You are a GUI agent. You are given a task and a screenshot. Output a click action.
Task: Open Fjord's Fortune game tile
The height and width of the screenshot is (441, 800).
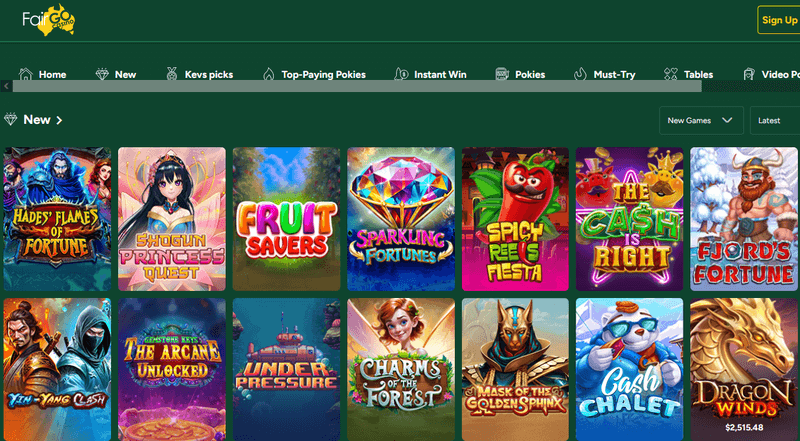[x=745, y=219]
